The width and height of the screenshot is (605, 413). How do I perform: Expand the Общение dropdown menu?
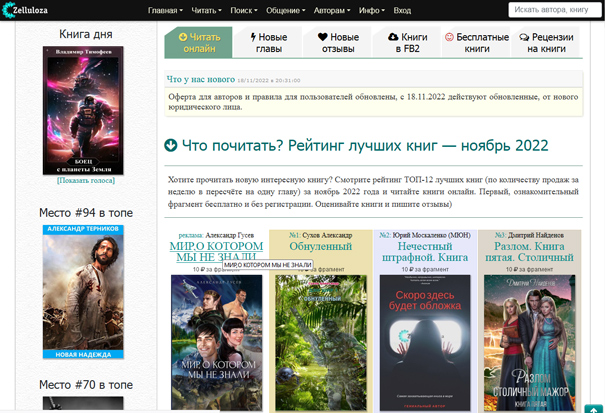pos(286,10)
